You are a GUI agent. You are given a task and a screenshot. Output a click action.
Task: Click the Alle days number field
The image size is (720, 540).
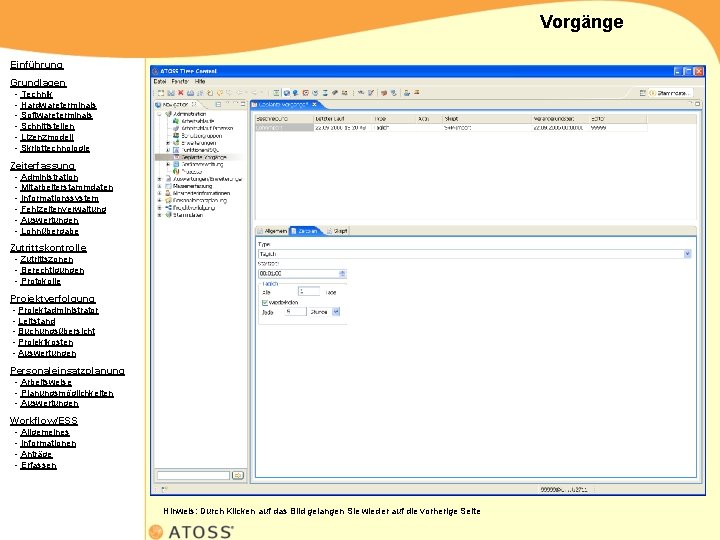309,292
